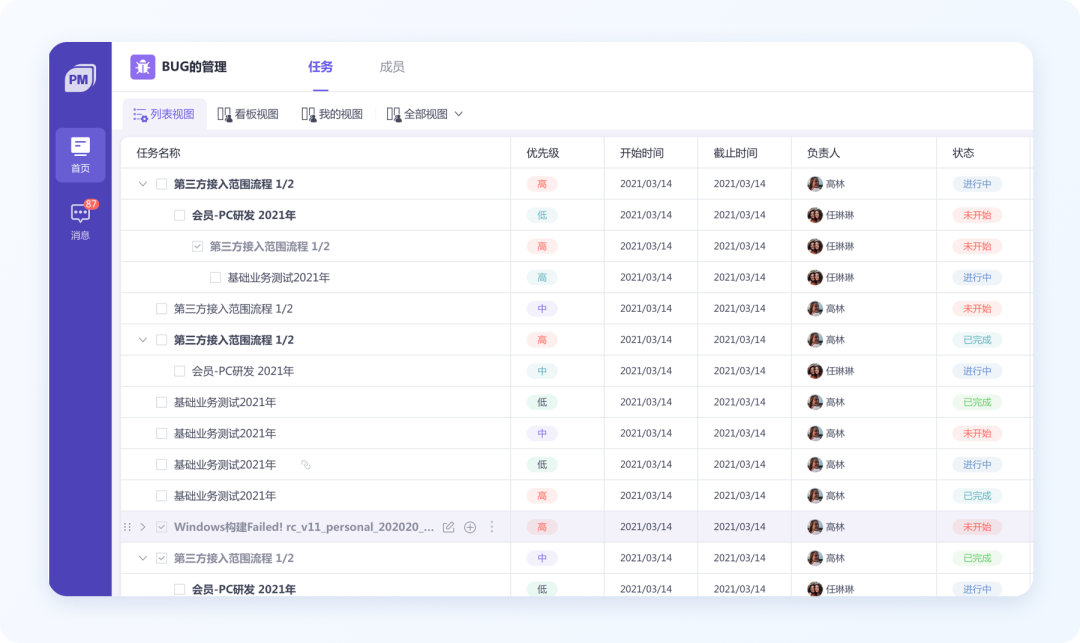Open more options menu on Windows构建Failed row
The width and height of the screenshot is (1080, 643).
(492, 527)
